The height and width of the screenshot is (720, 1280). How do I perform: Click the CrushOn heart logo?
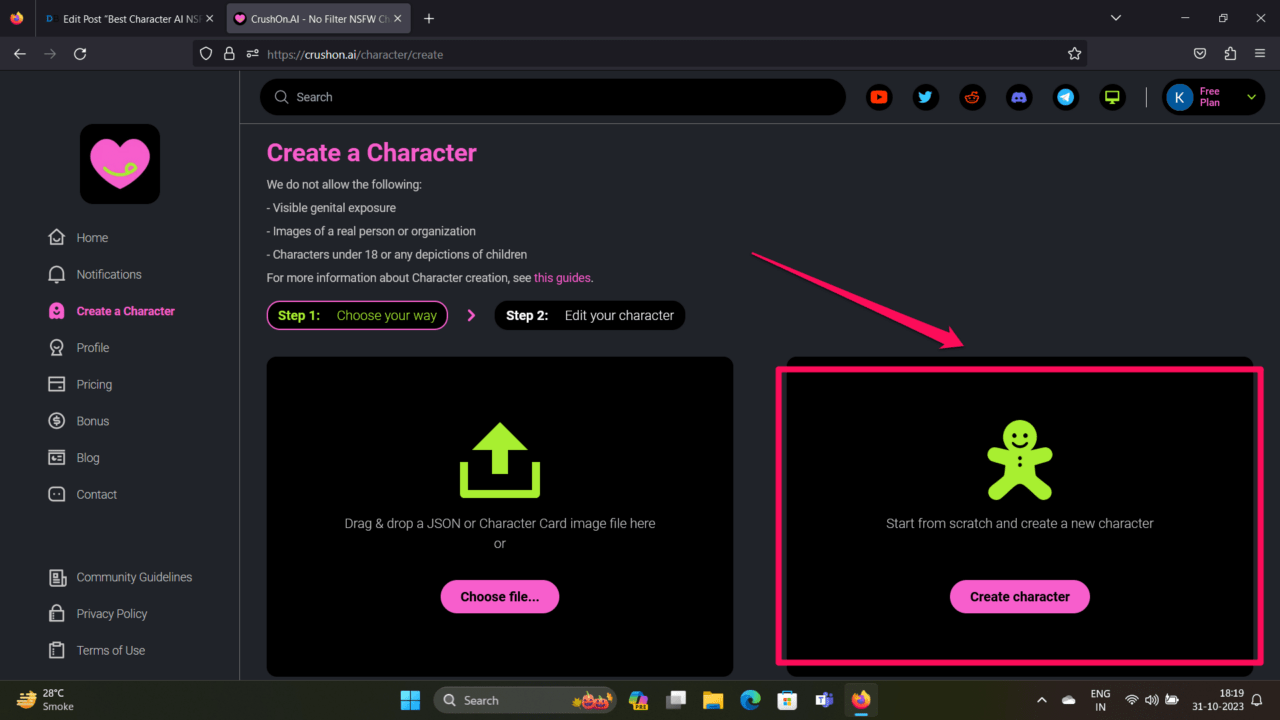(120, 164)
